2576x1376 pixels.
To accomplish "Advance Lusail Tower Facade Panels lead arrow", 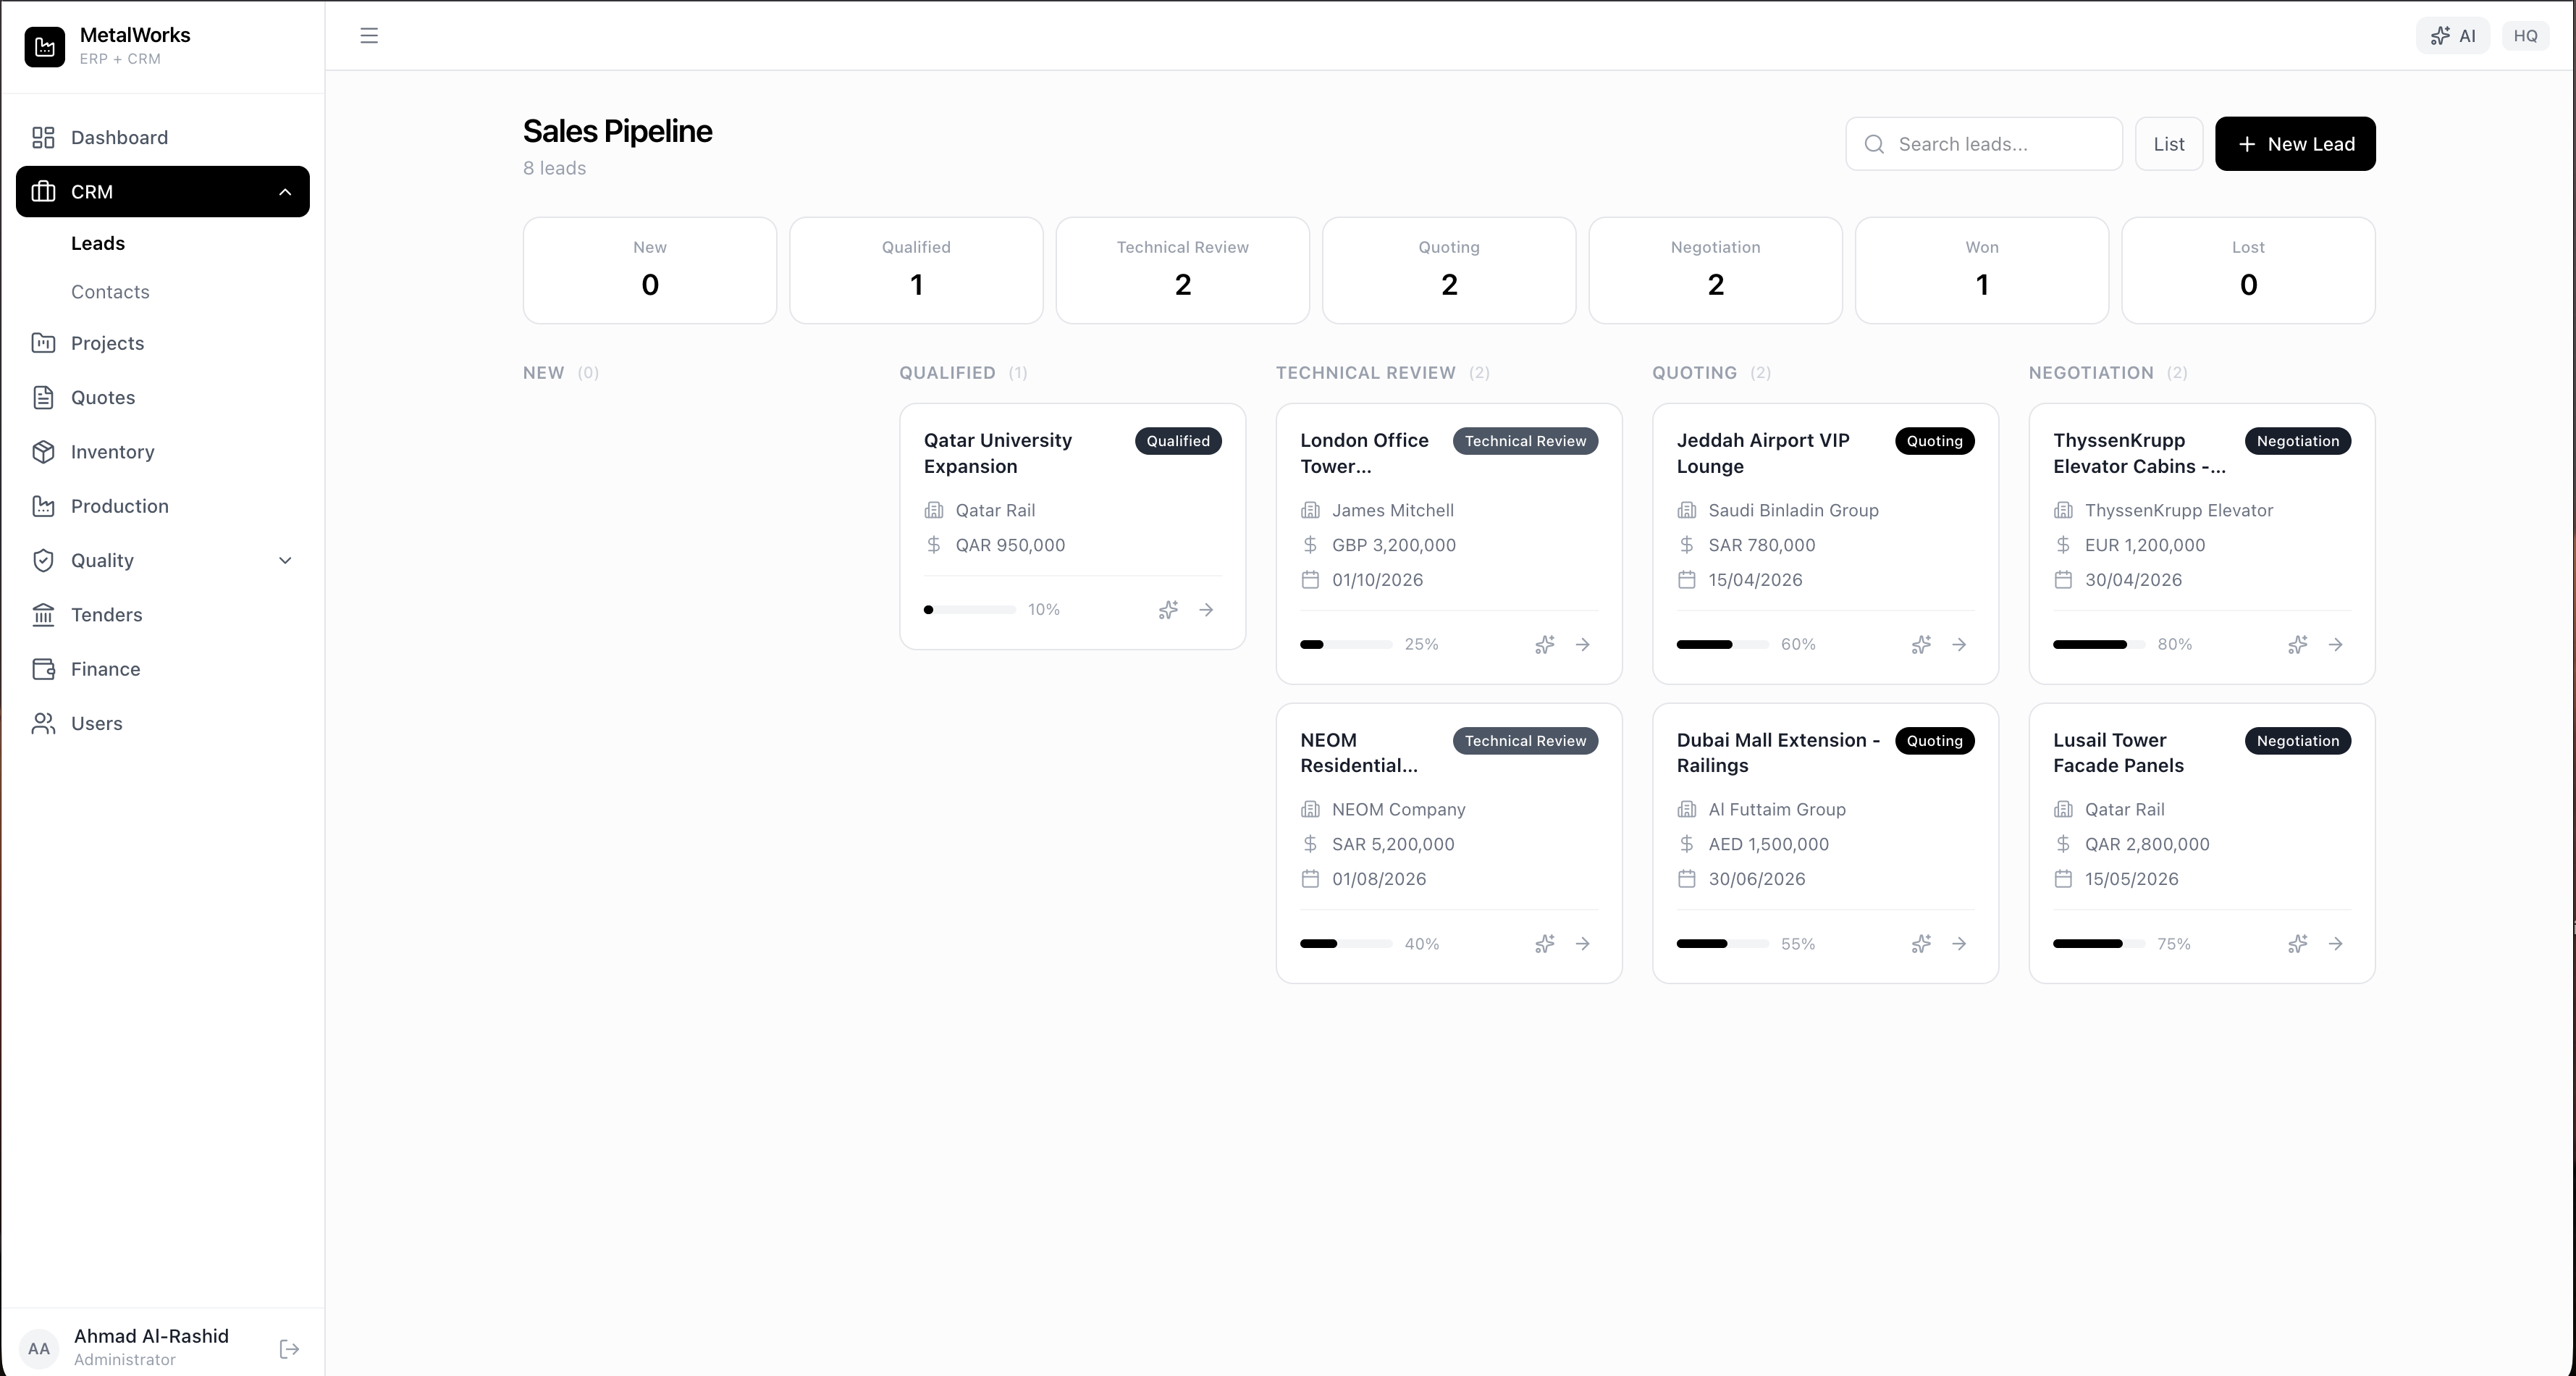I will (2336, 943).
